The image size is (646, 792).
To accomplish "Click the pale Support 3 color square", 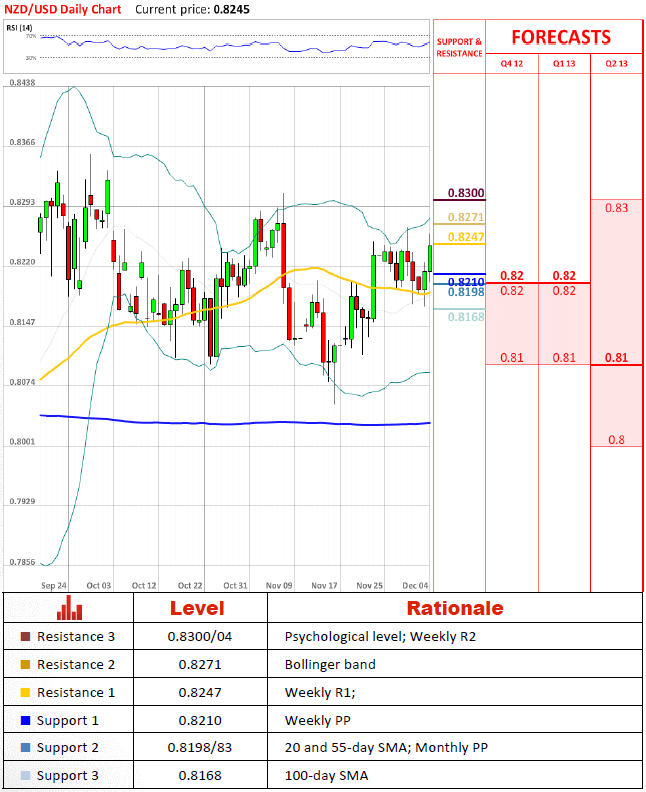I will tap(25, 777).
